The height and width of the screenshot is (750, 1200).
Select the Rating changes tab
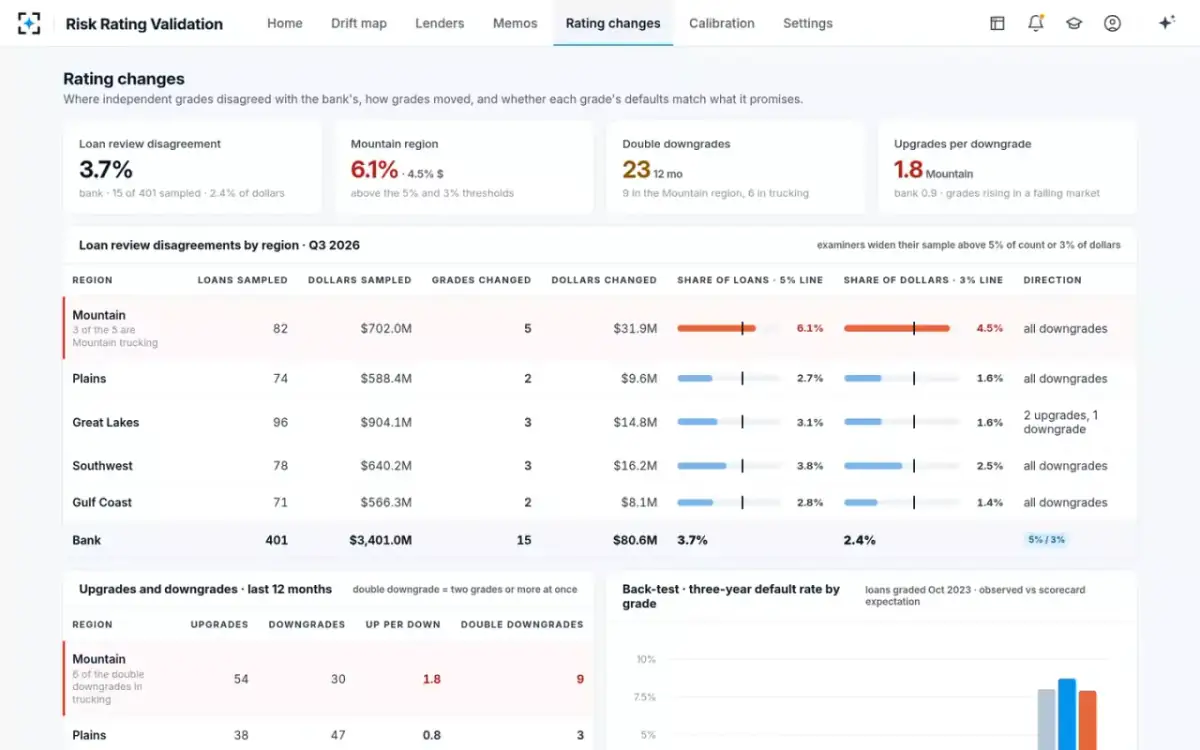(613, 23)
